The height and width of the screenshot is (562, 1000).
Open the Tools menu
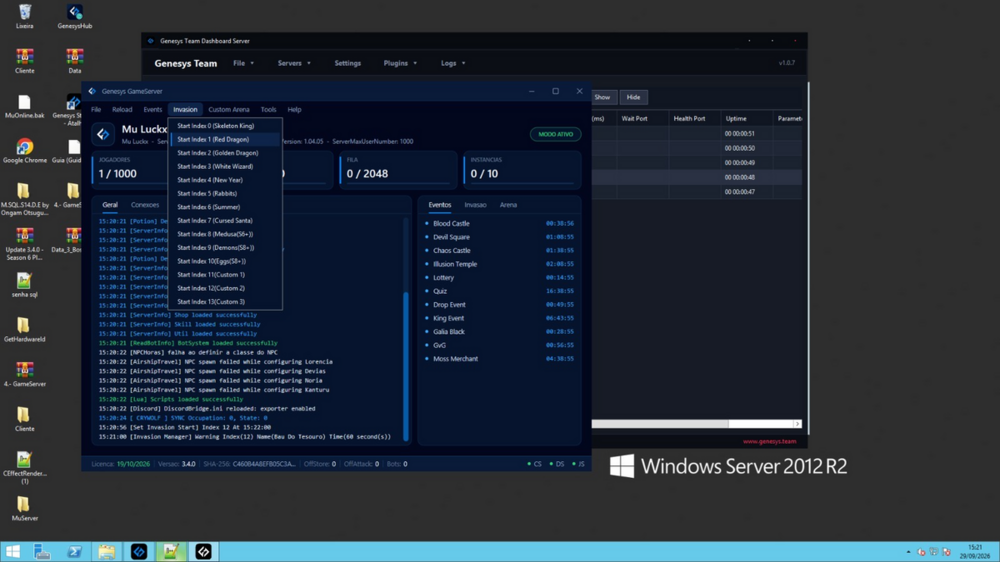pyautogui.click(x=268, y=110)
